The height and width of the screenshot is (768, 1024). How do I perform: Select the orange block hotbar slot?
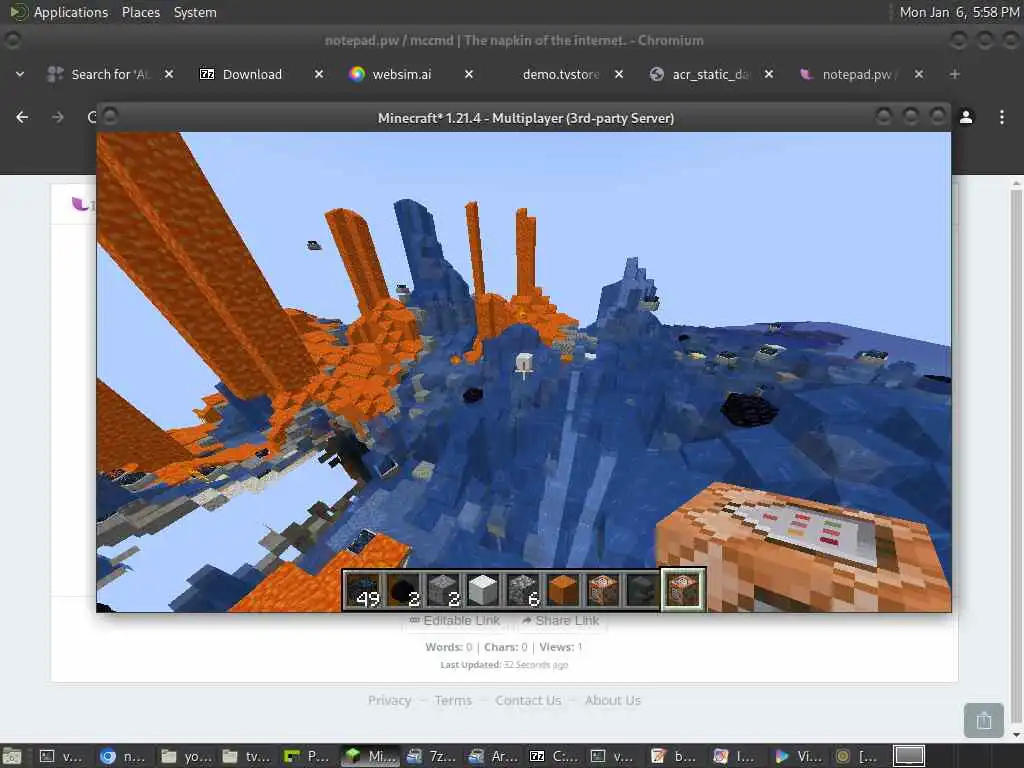tap(563, 590)
